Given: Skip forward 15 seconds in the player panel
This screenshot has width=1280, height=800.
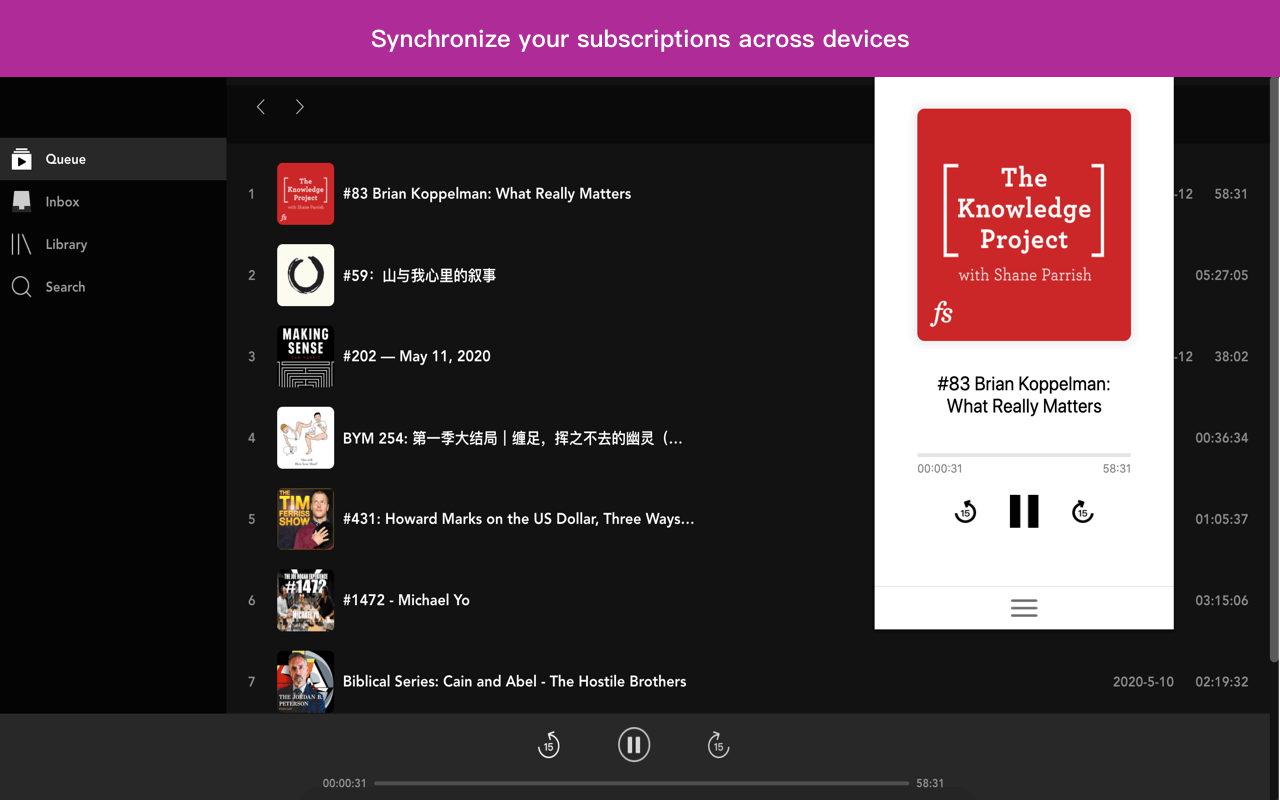Looking at the screenshot, I should pos(1082,511).
